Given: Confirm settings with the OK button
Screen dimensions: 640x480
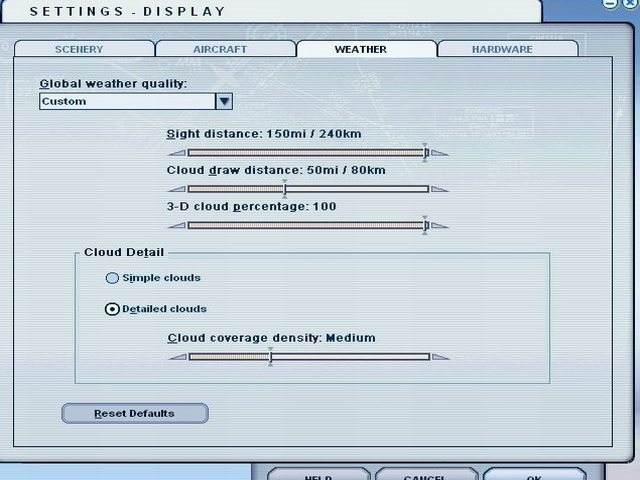Looking at the screenshot, I should click(534, 474).
